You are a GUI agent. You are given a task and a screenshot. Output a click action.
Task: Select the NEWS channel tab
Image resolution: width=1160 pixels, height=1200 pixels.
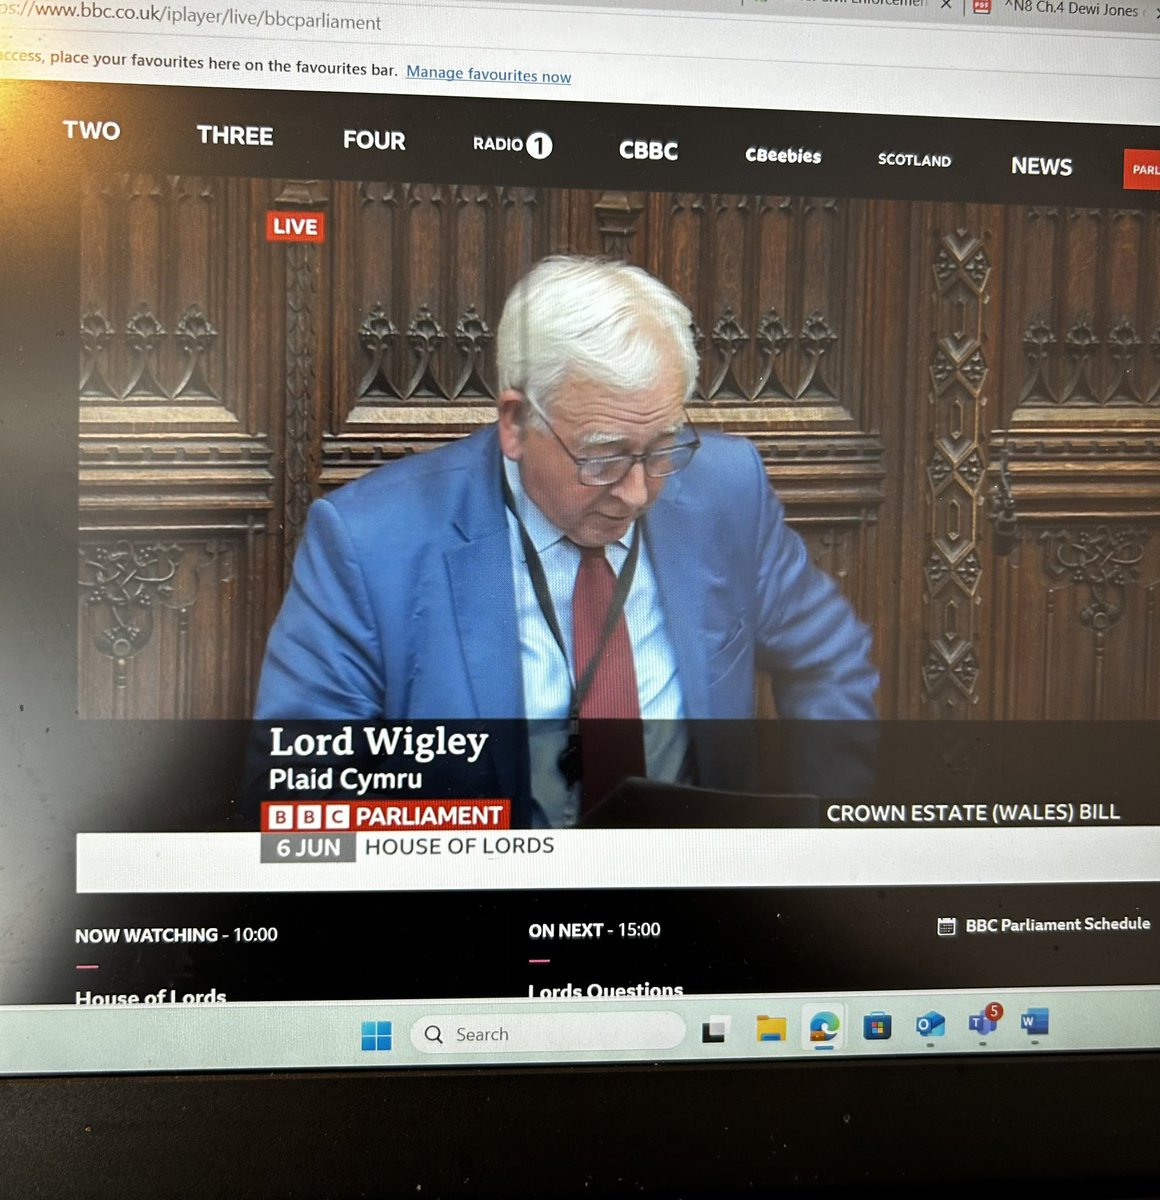[x=1041, y=166]
